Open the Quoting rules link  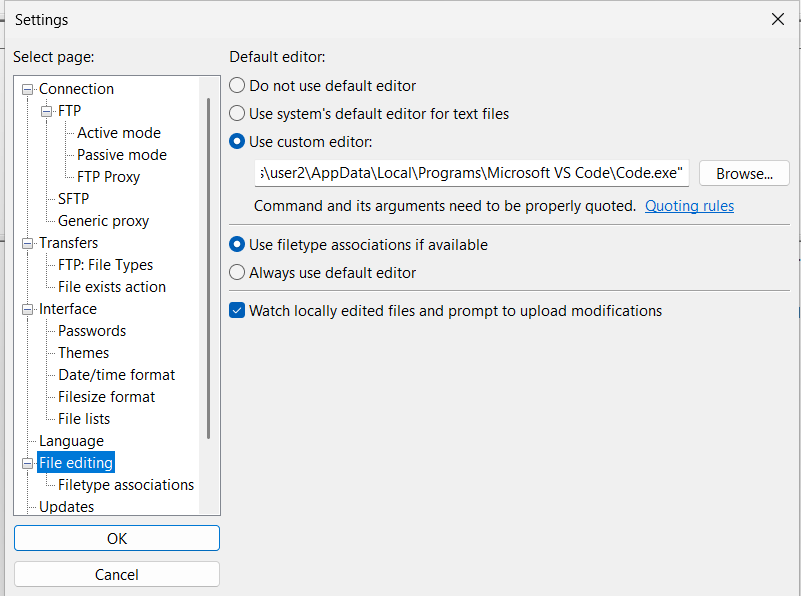point(690,206)
